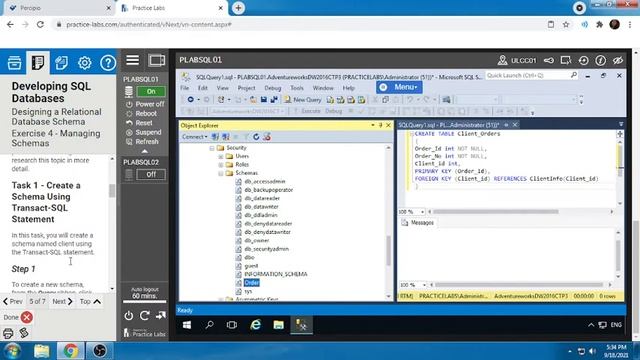
Task: Click Suspend for PLABSQL01
Action: coord(144,132)
